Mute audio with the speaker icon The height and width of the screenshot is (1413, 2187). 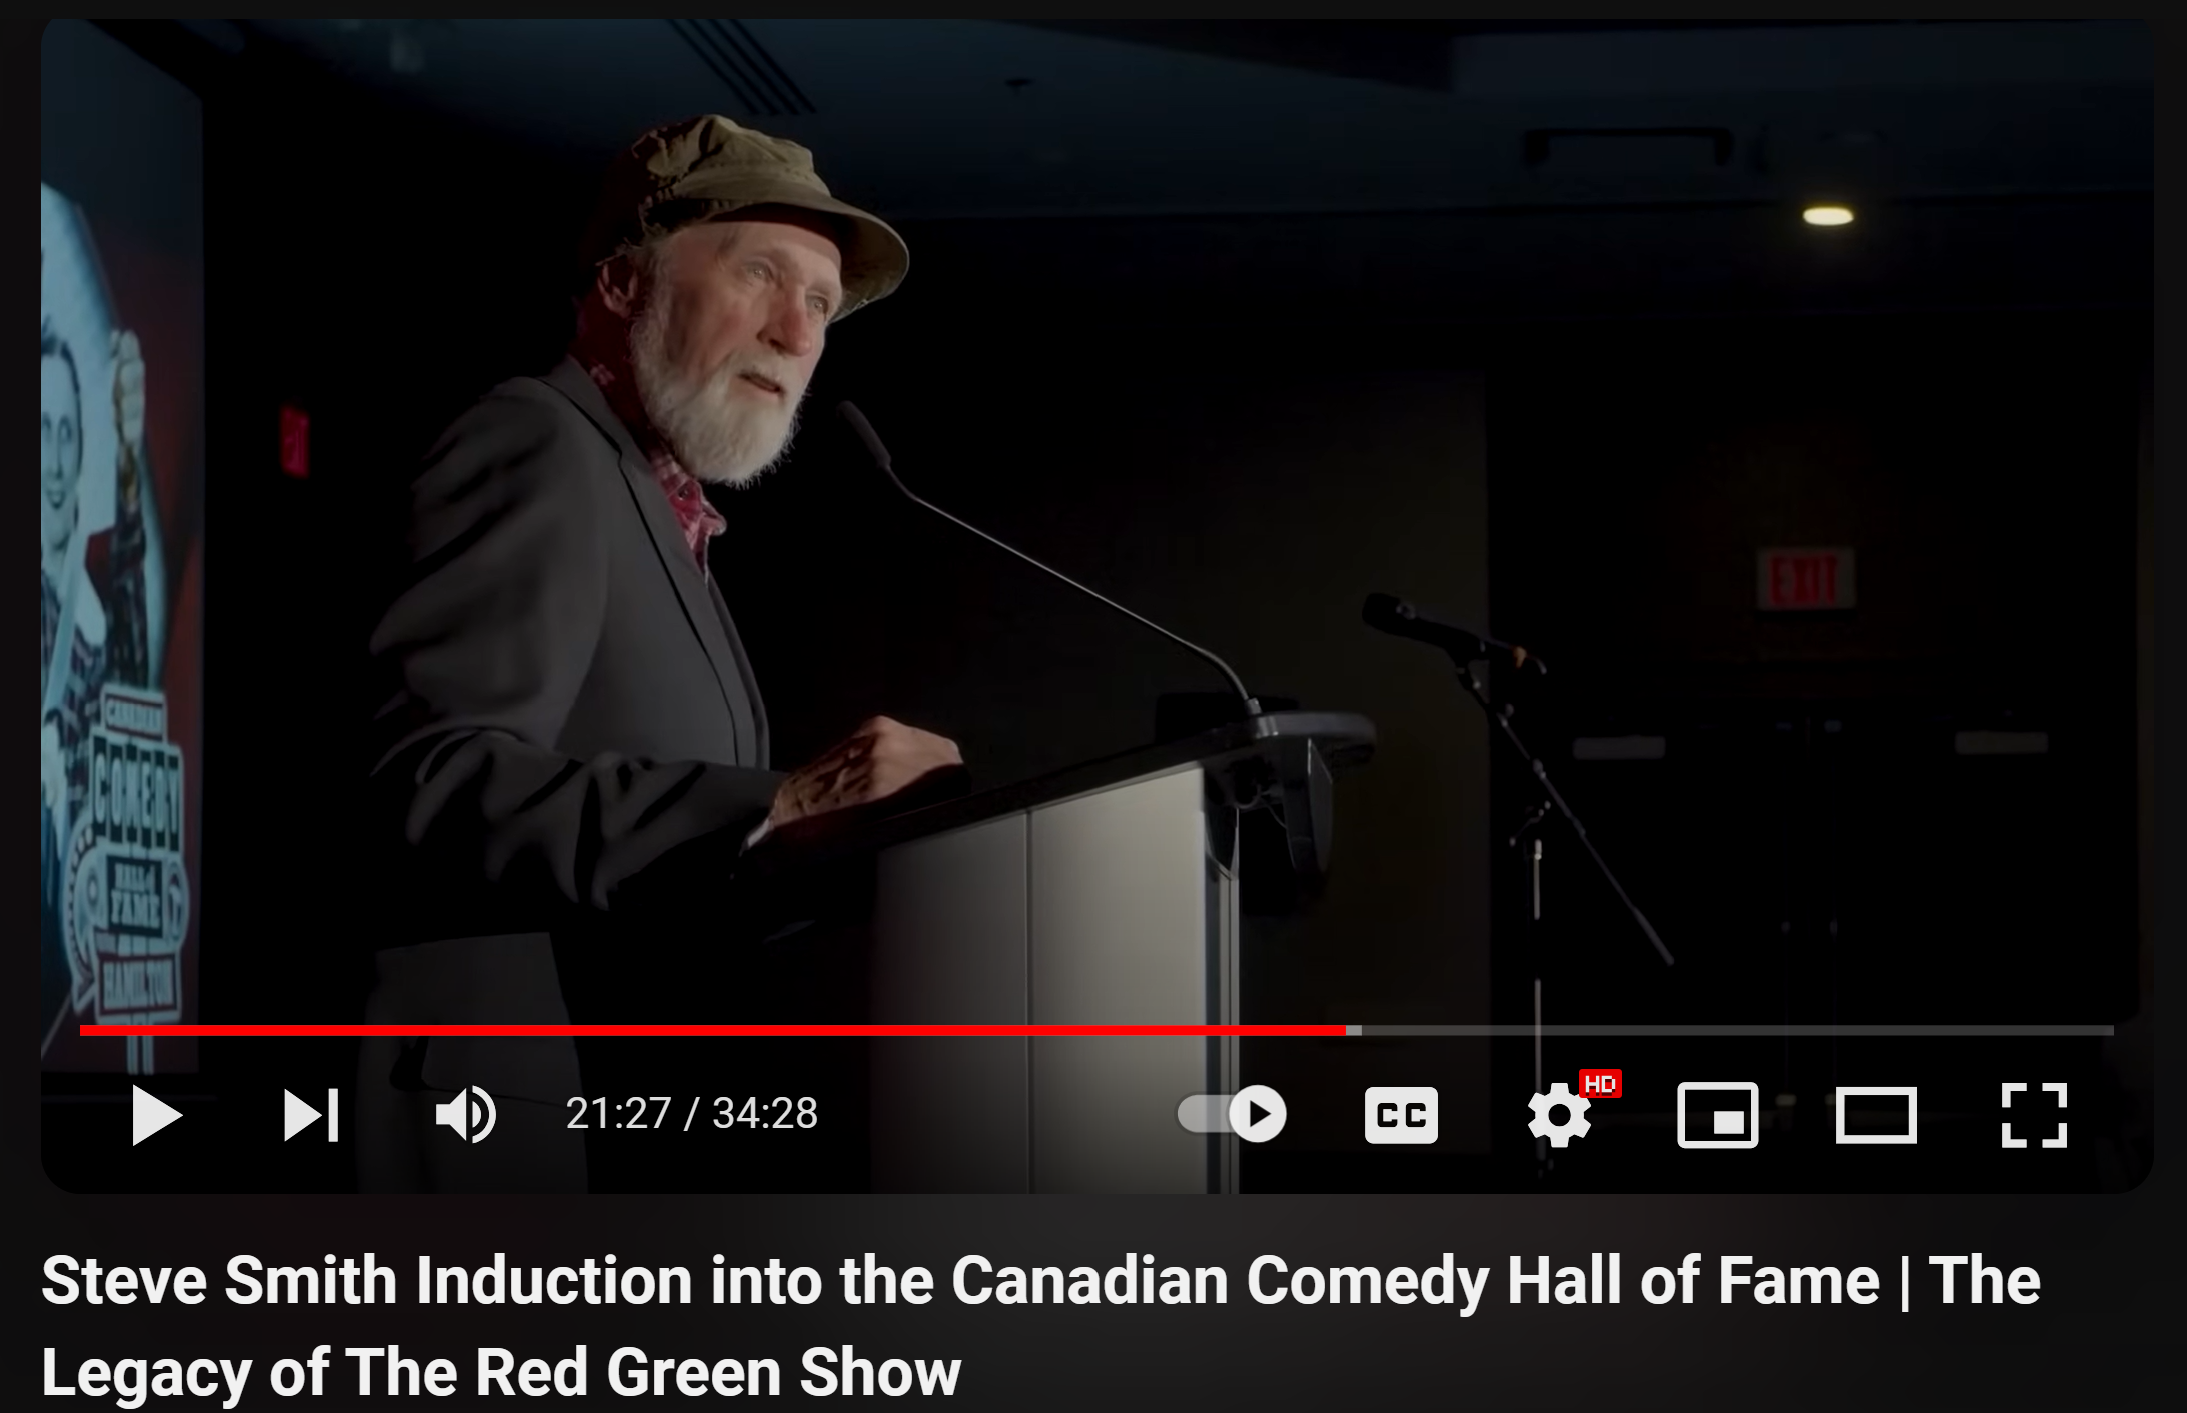465,1114
